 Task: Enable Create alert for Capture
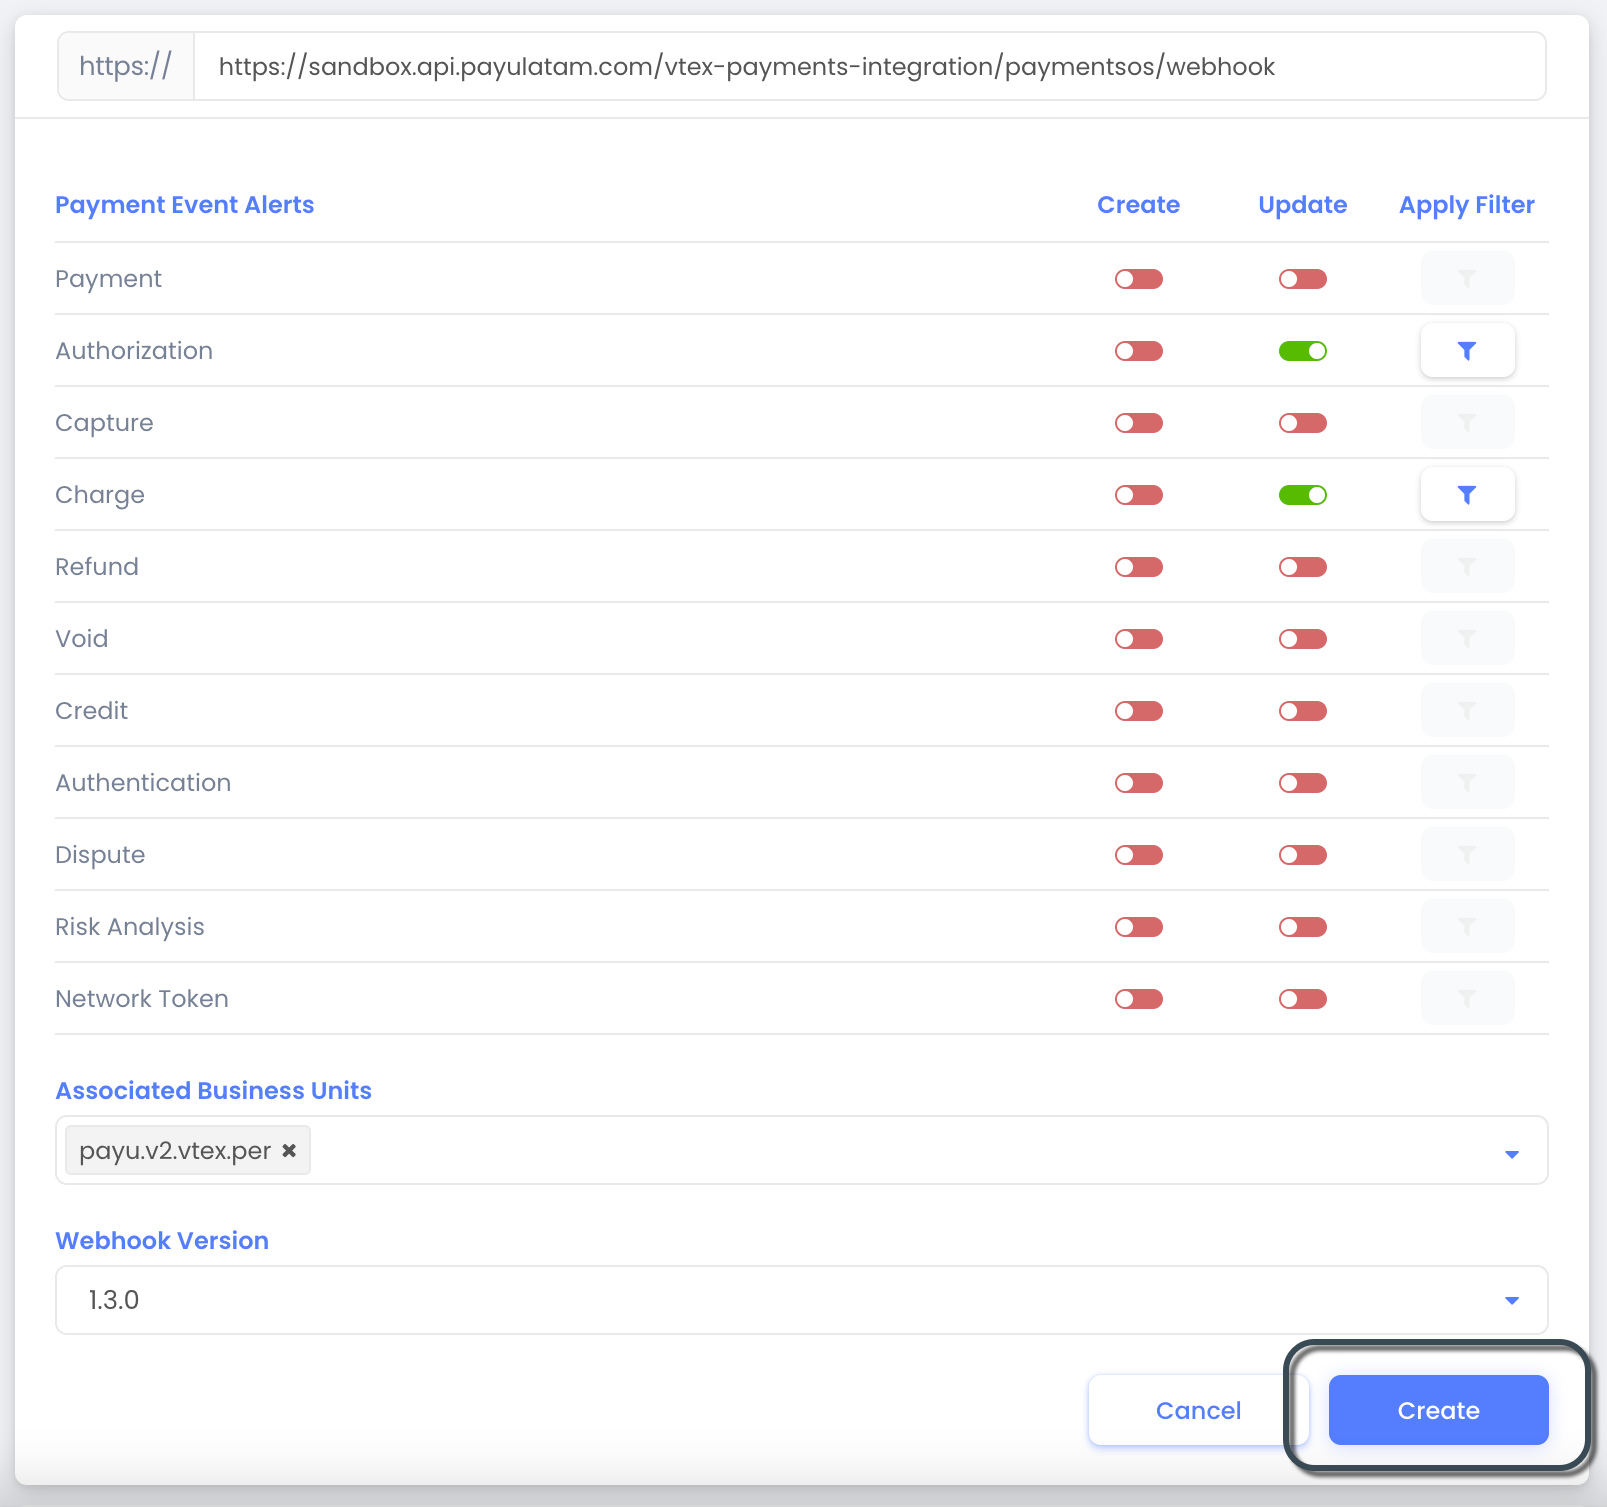(1139, 423)
